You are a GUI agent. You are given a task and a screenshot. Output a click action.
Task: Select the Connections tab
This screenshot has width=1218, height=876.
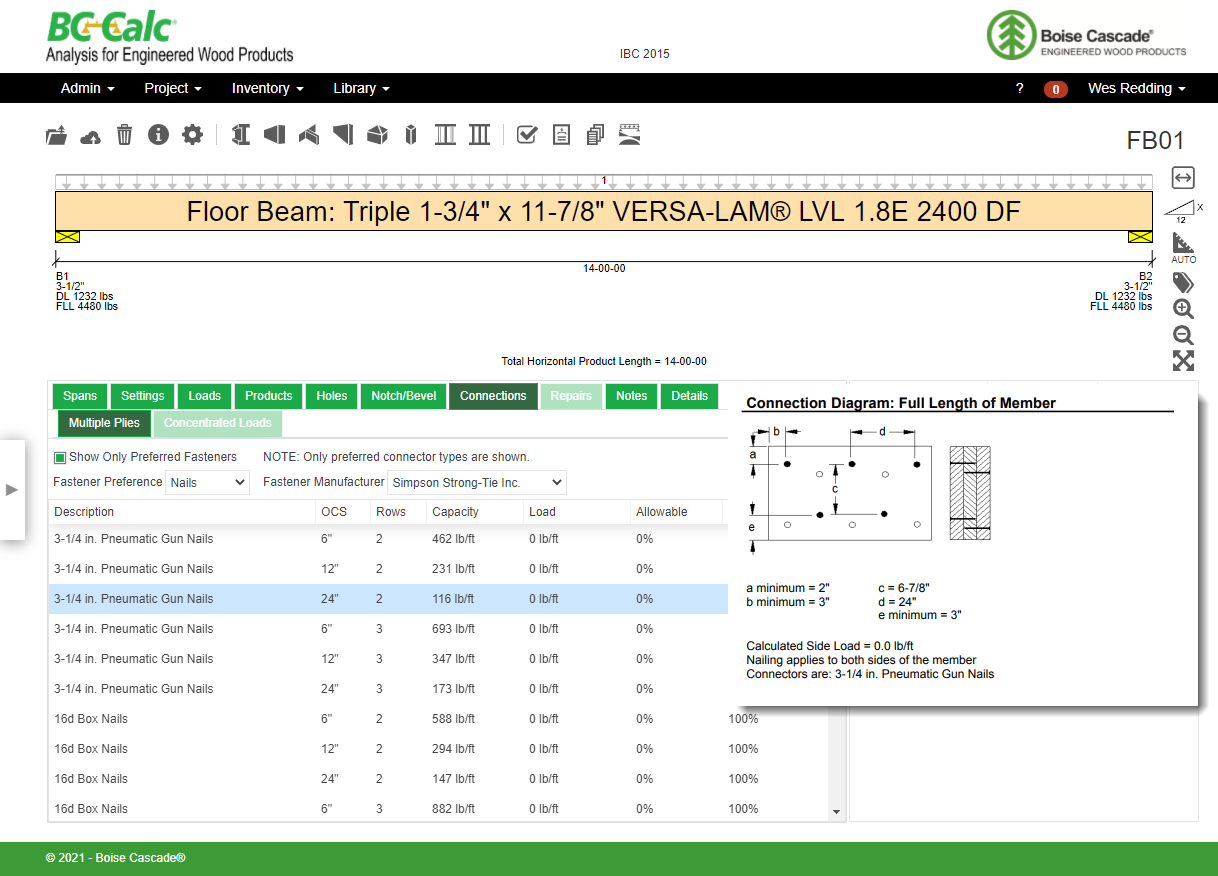[x=493, y=396]
